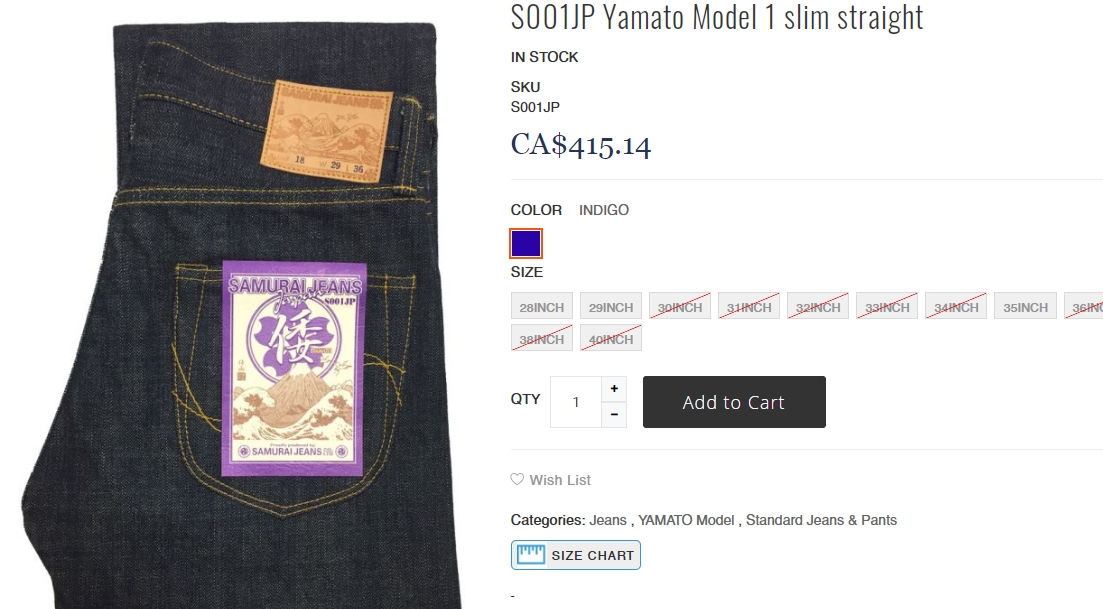Select the crossed-out 38INCH size
The width and height of the screenshot is (1103, 609).
pyautogui.click(x=542, y=338)
